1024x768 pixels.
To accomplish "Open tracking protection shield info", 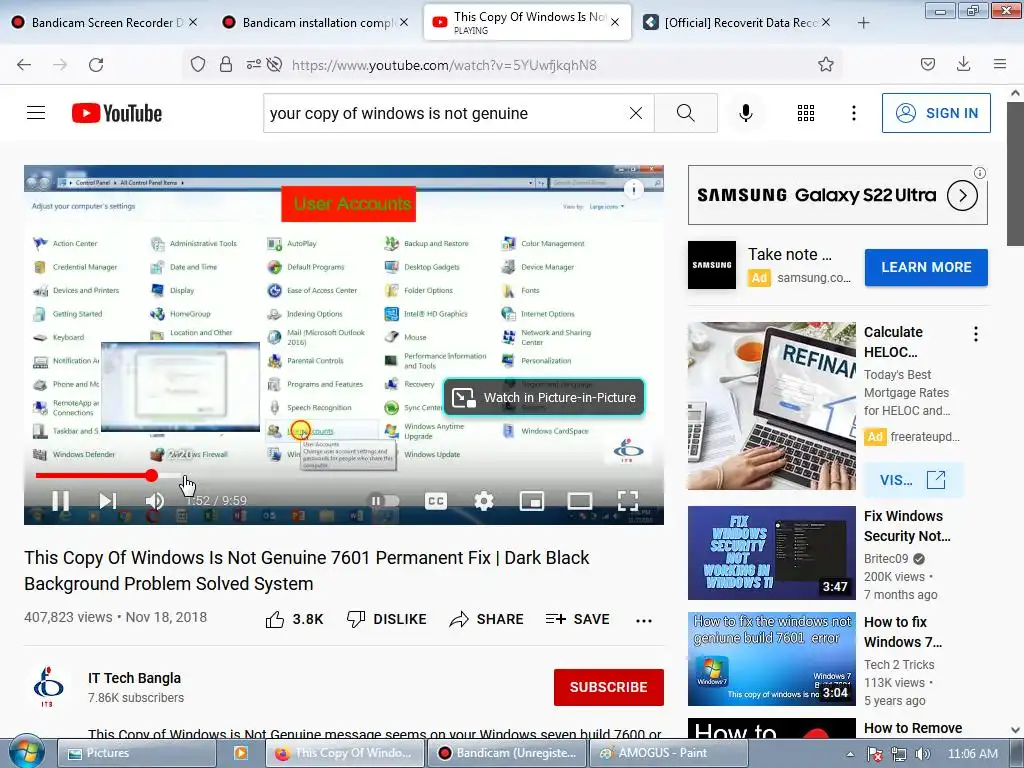I will point(198,64).
